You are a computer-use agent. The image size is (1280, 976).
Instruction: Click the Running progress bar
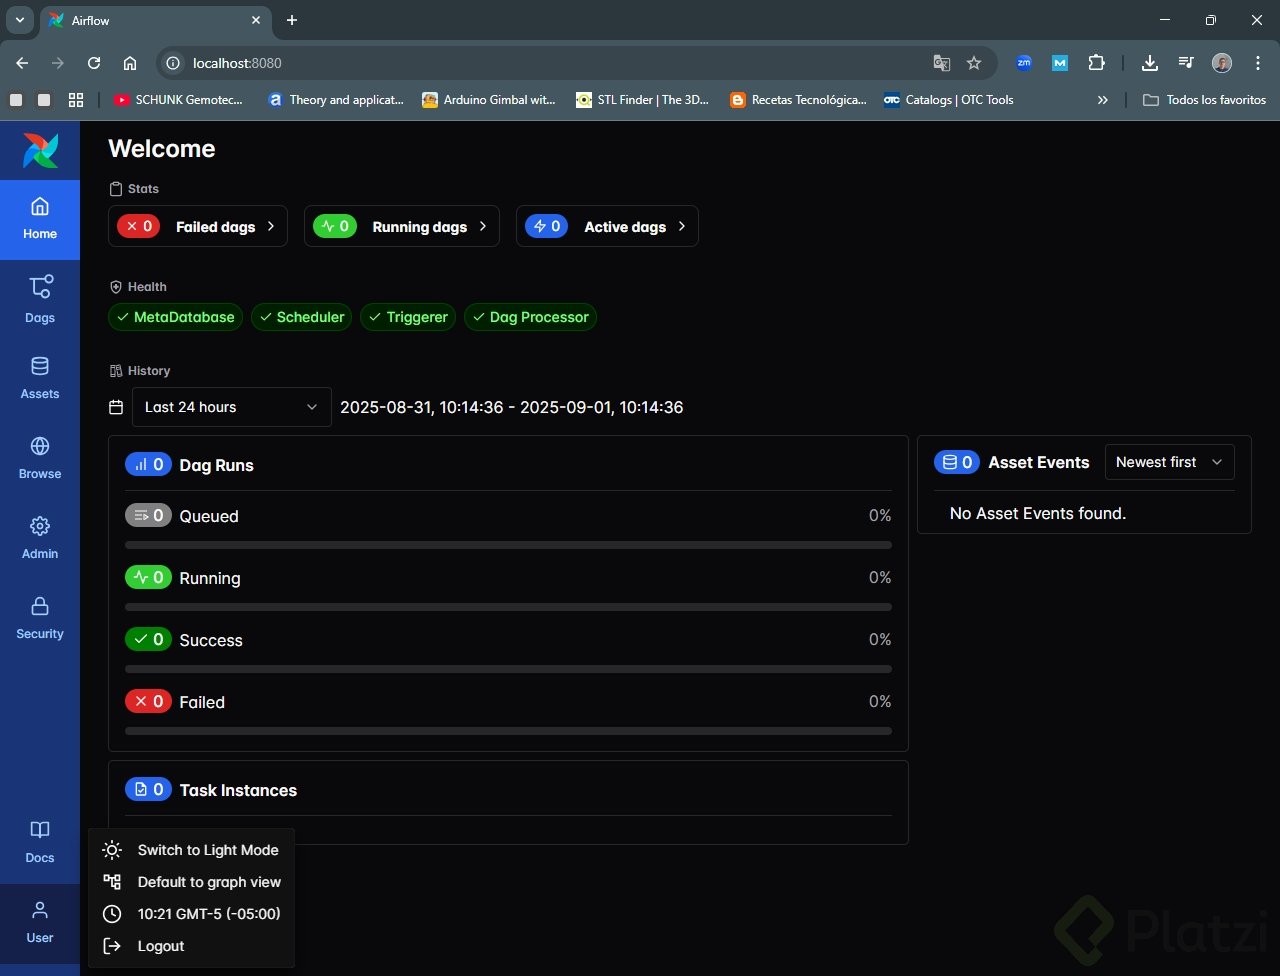[508, 607]
